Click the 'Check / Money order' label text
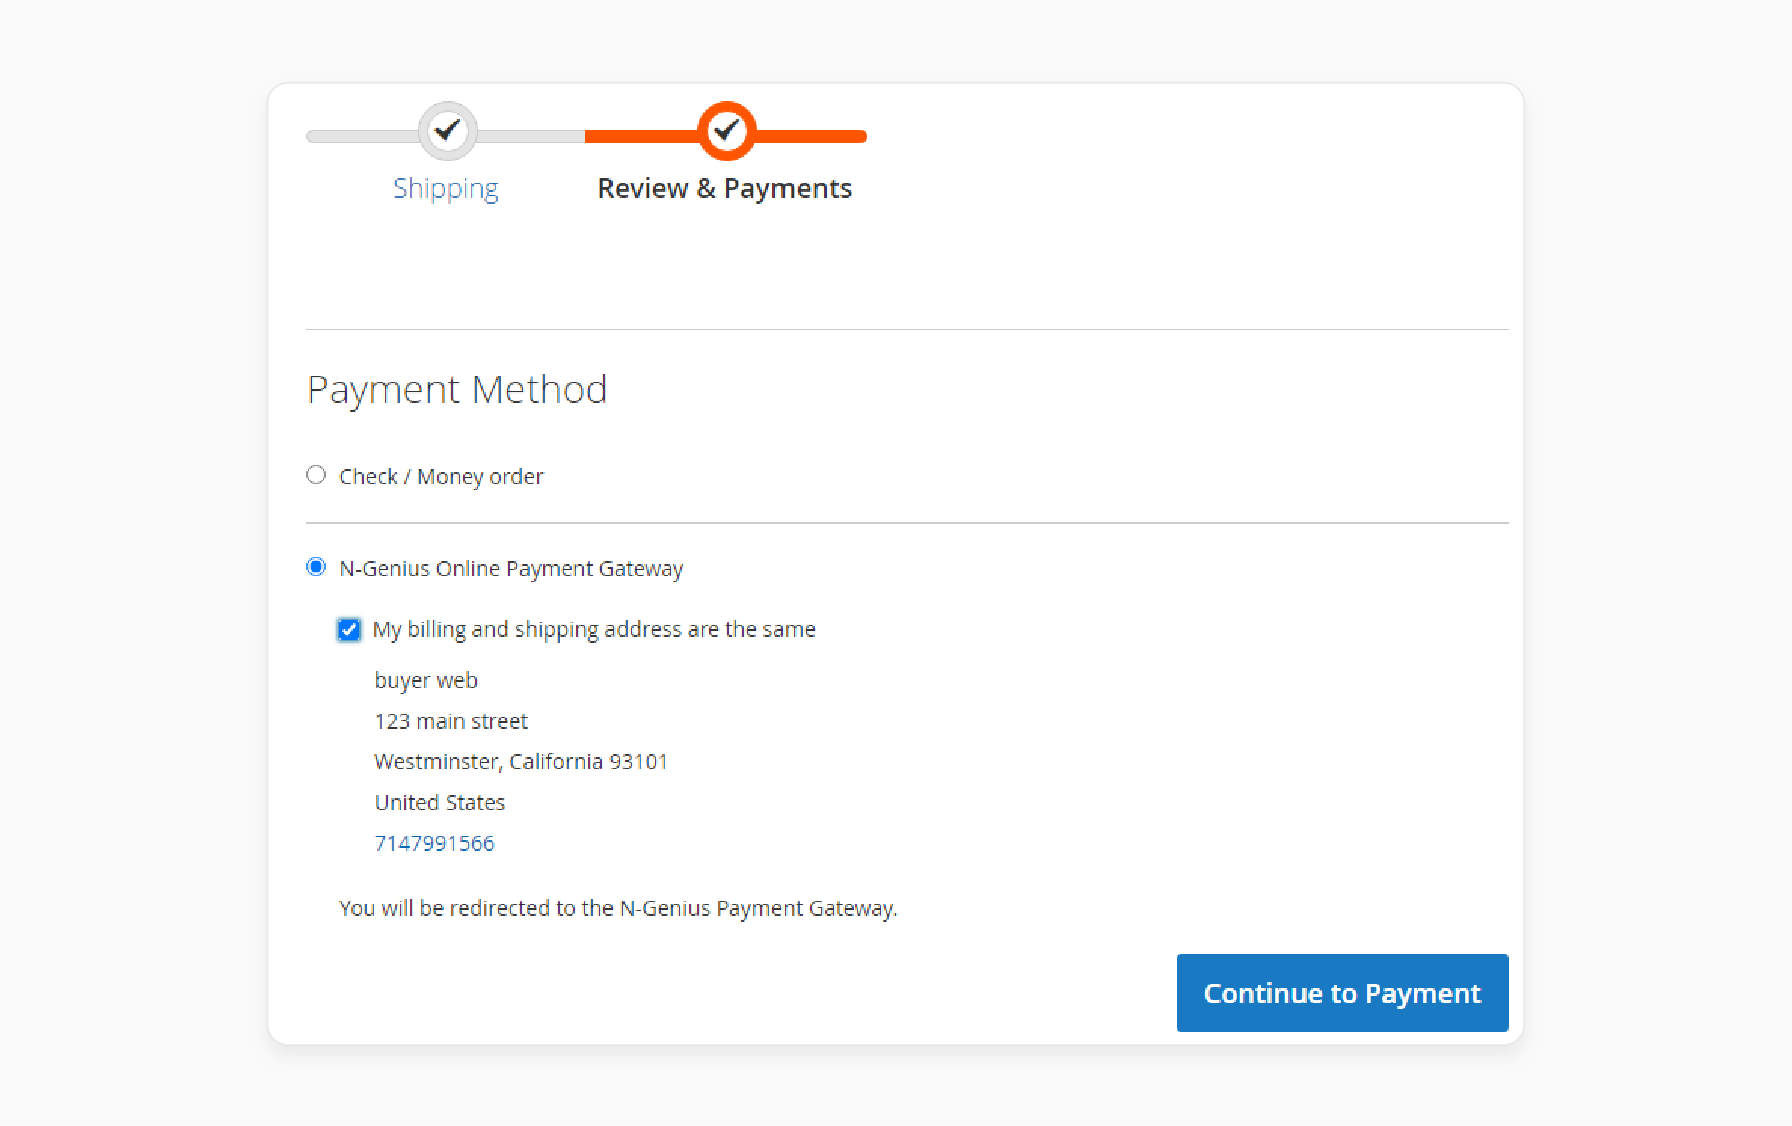 pos(441,476)
